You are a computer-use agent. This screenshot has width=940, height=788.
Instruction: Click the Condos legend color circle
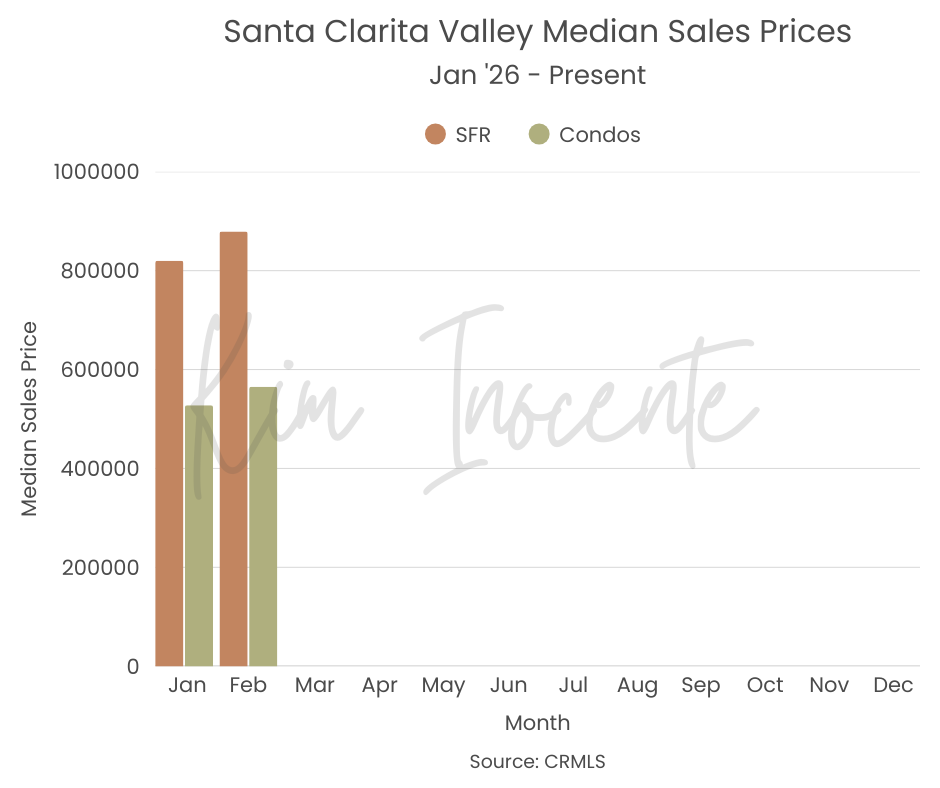[539, 134]
